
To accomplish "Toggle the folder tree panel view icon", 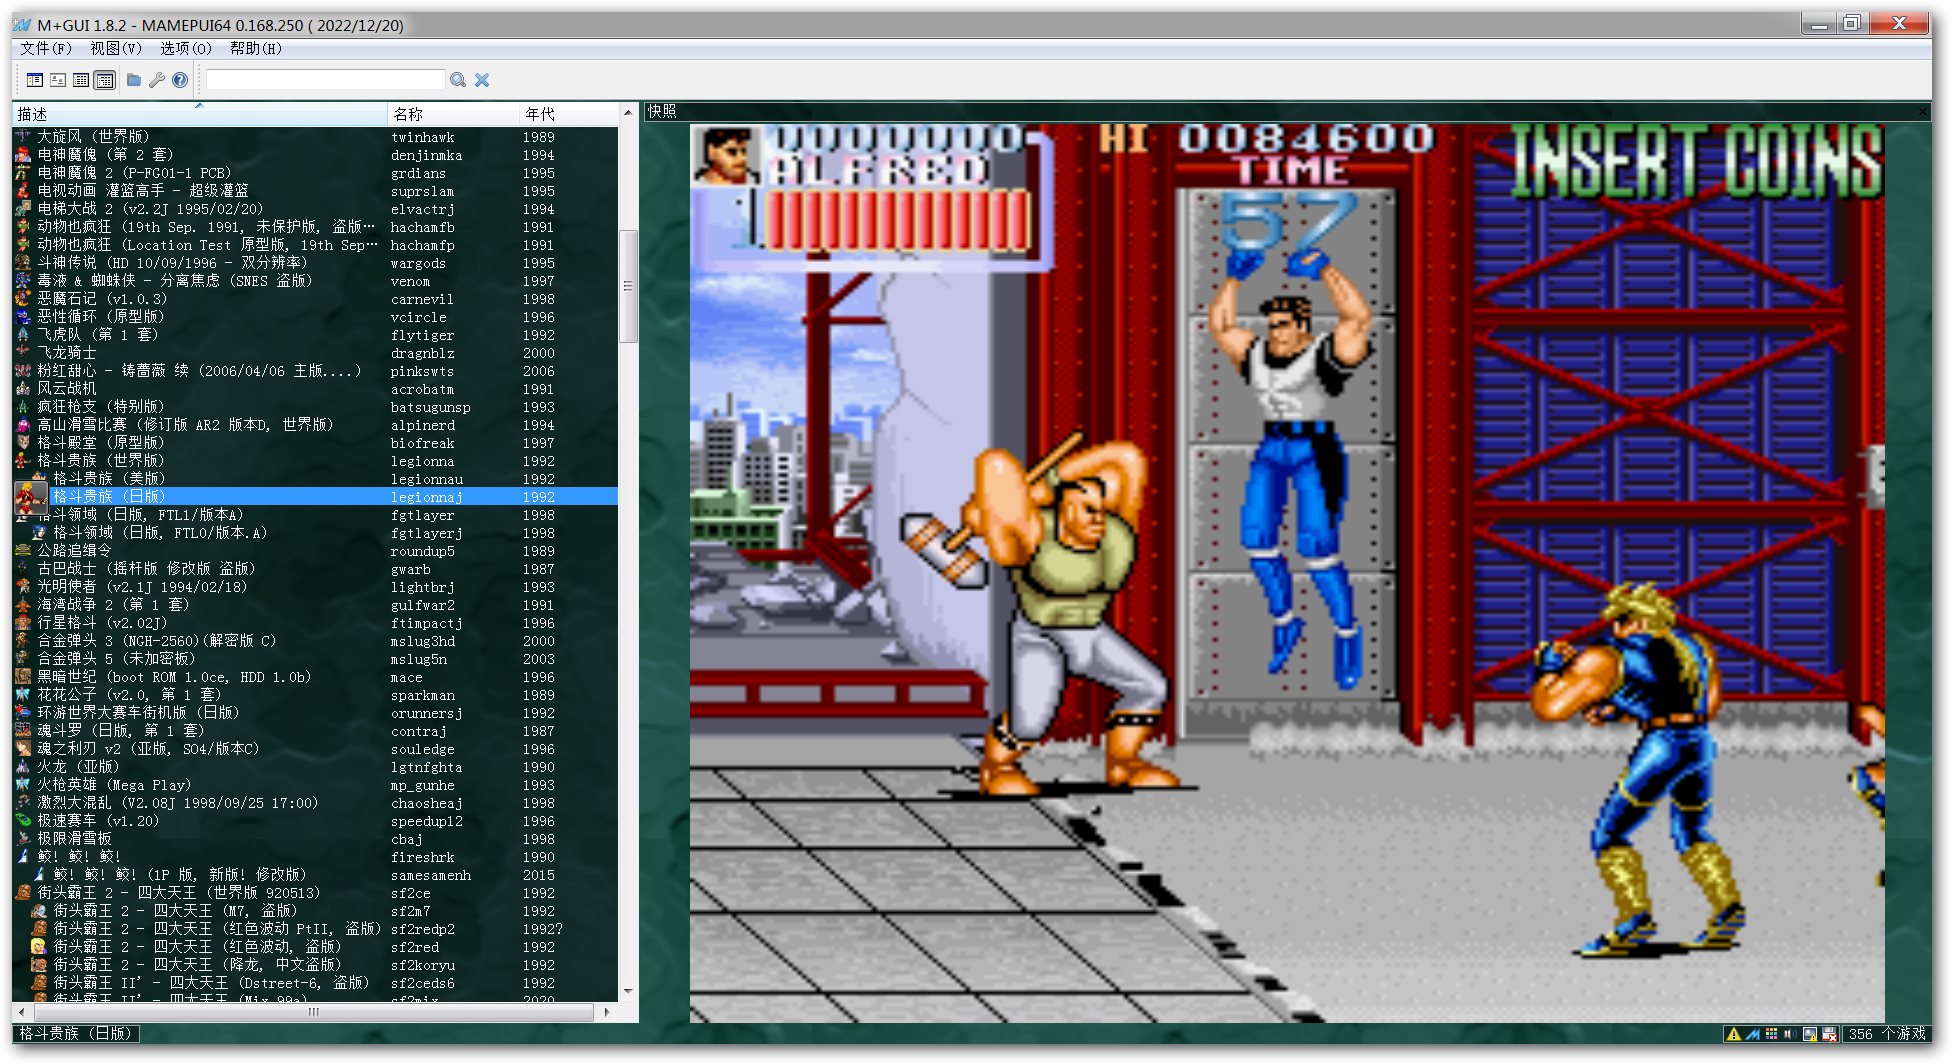I will (35, 80).
